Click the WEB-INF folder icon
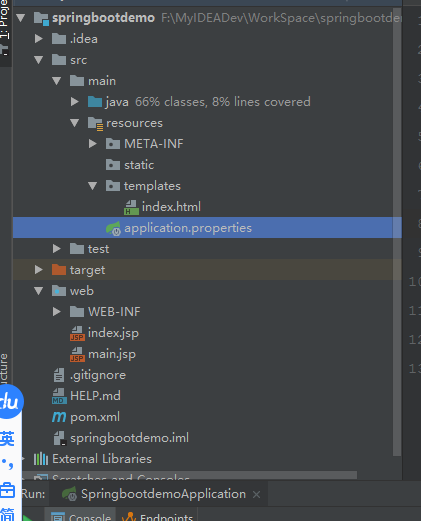421x521 pixels. [77, 312]
